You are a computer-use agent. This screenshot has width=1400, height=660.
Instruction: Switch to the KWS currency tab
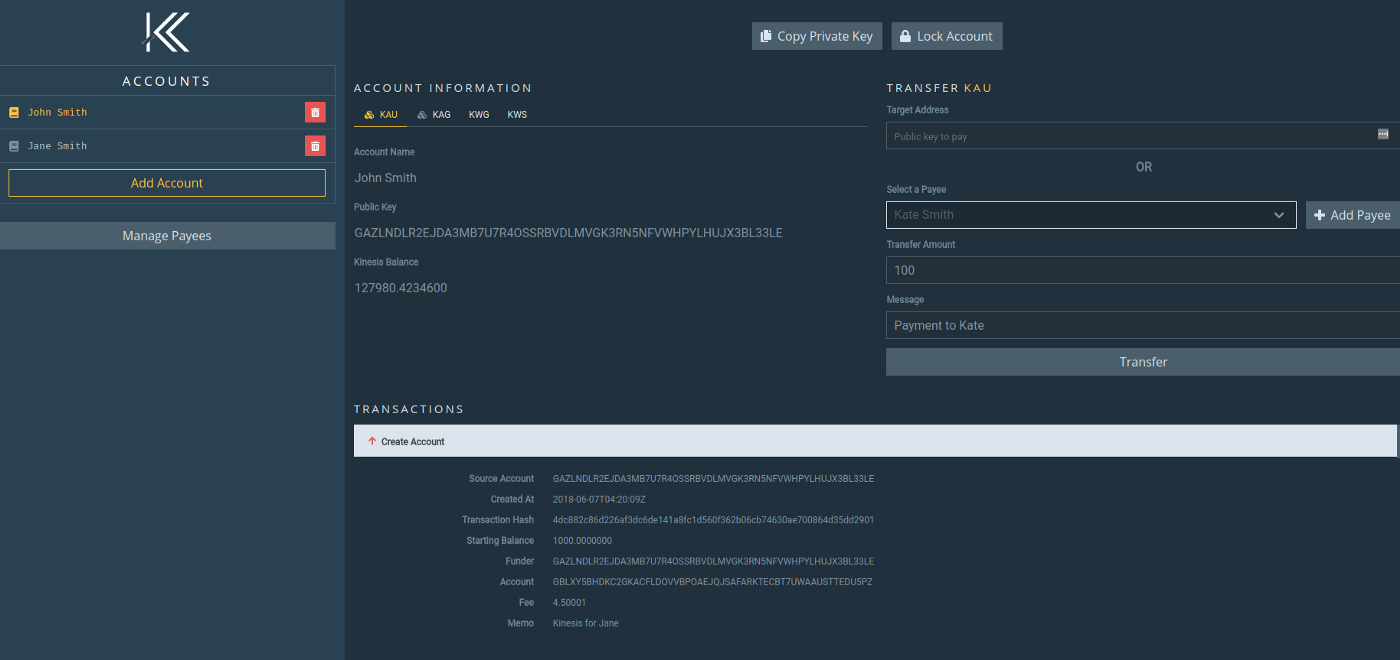(517, 115)
